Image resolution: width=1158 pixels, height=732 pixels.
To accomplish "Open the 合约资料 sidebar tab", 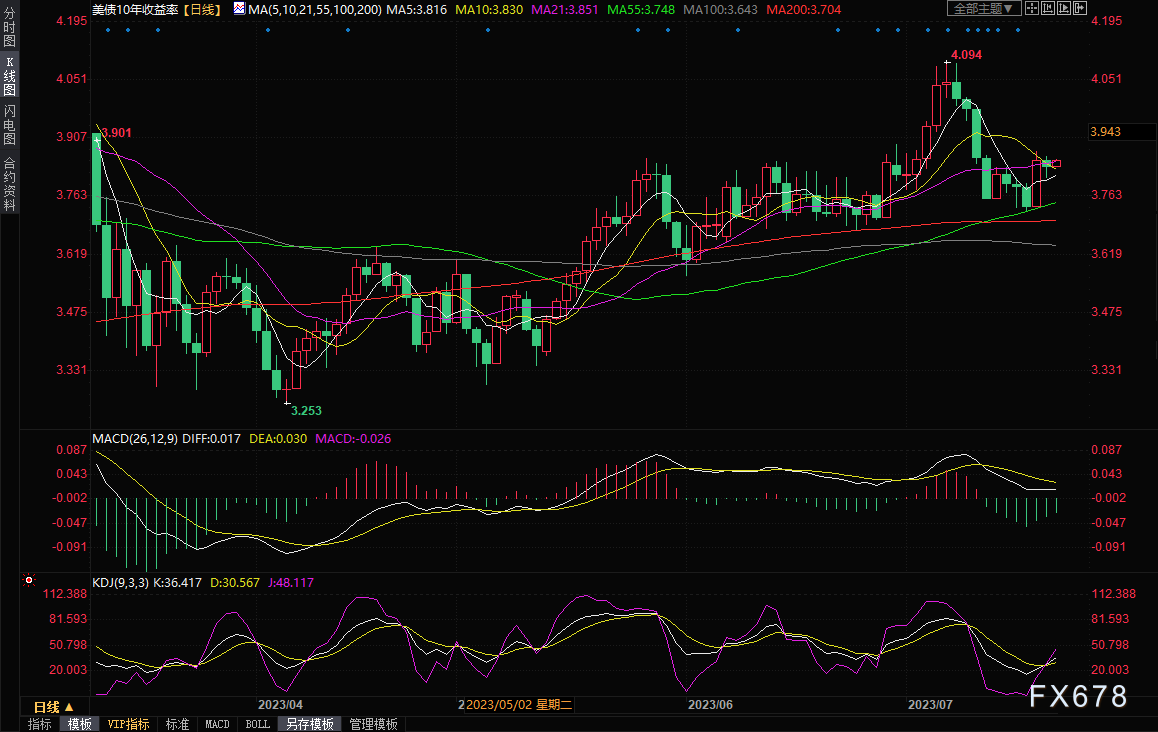I will 10,184.
